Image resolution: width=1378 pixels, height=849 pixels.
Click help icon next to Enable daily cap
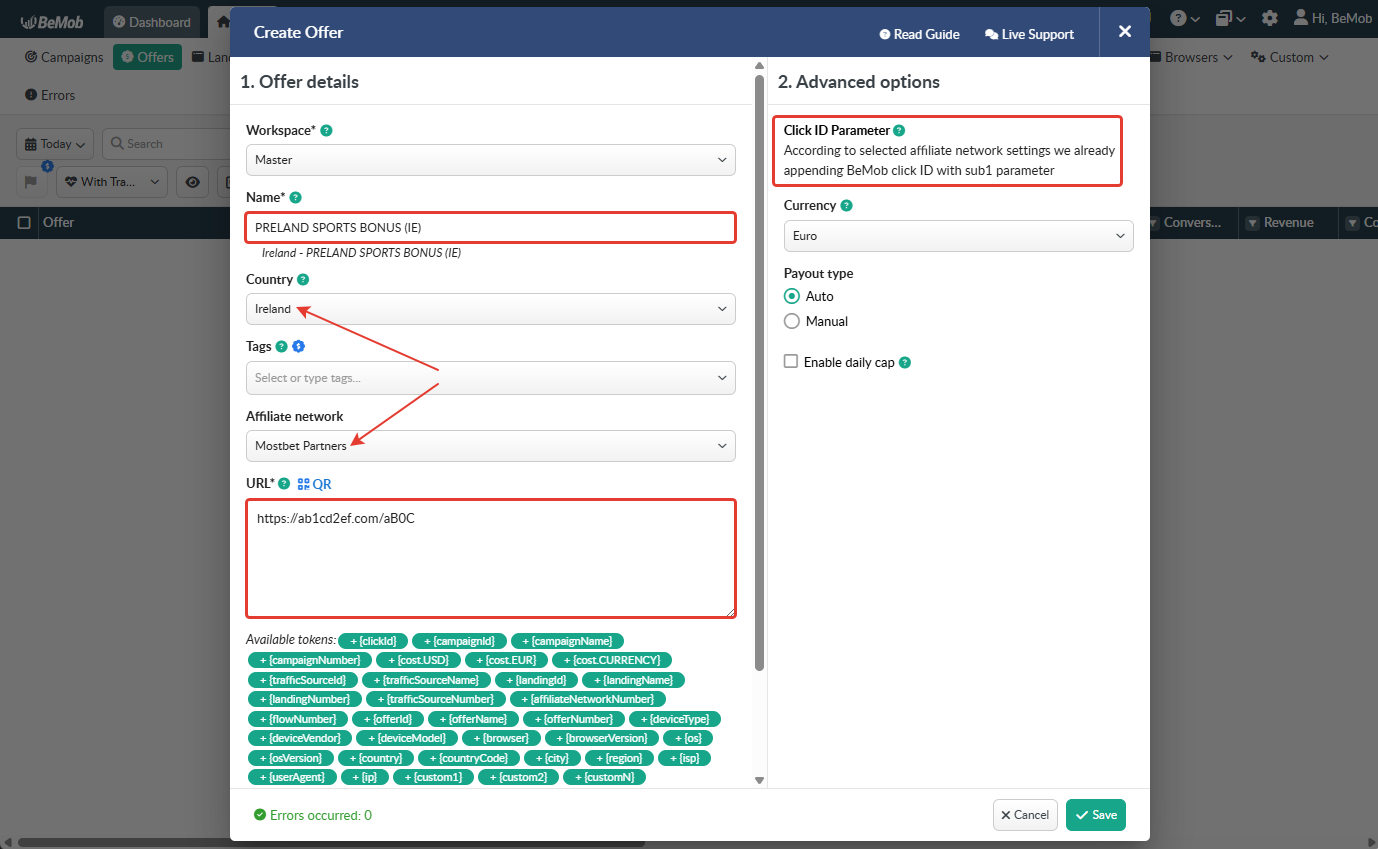click(x=905, y=363)
